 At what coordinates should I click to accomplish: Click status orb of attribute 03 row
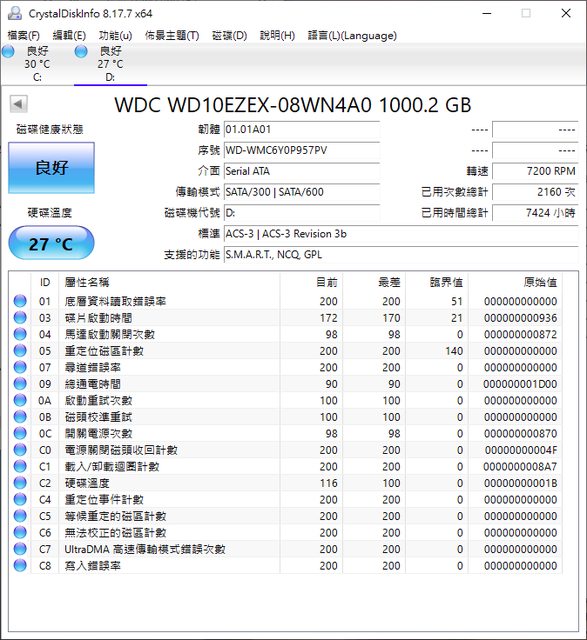point(20,318)
